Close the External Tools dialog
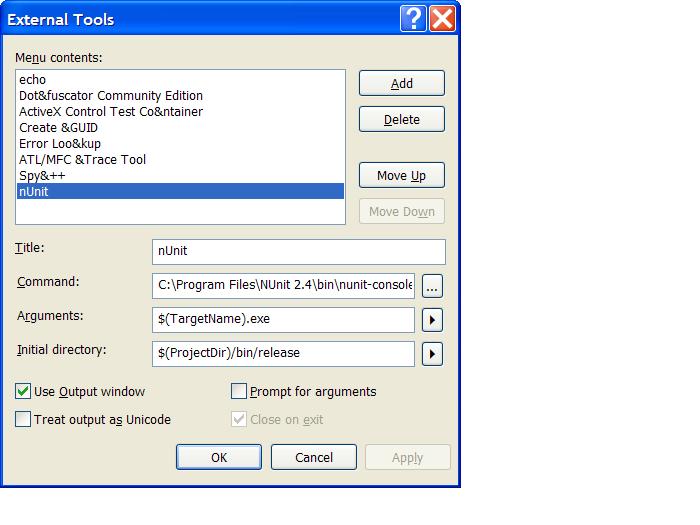Viewport: 700px width, 525px height. click(x=442, y=19)
